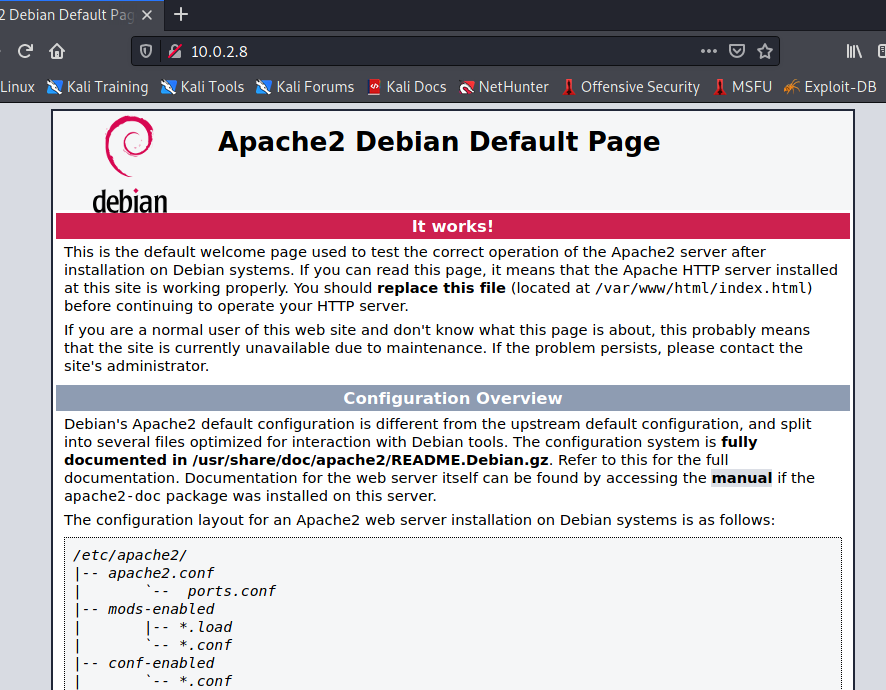Screen dimensions: 886x690
Task: Click the 'replace this file' bold text
Action: [x=441, y=288]
